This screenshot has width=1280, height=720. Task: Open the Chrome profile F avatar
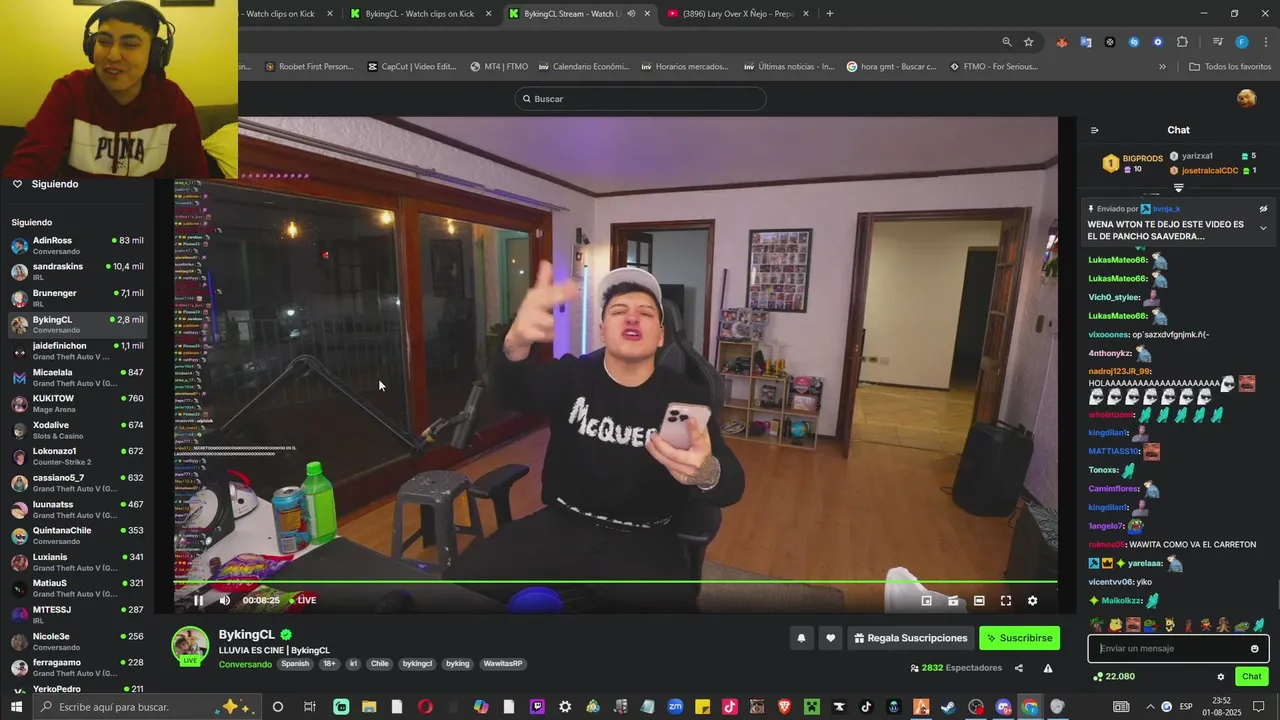pos(1242,42)
